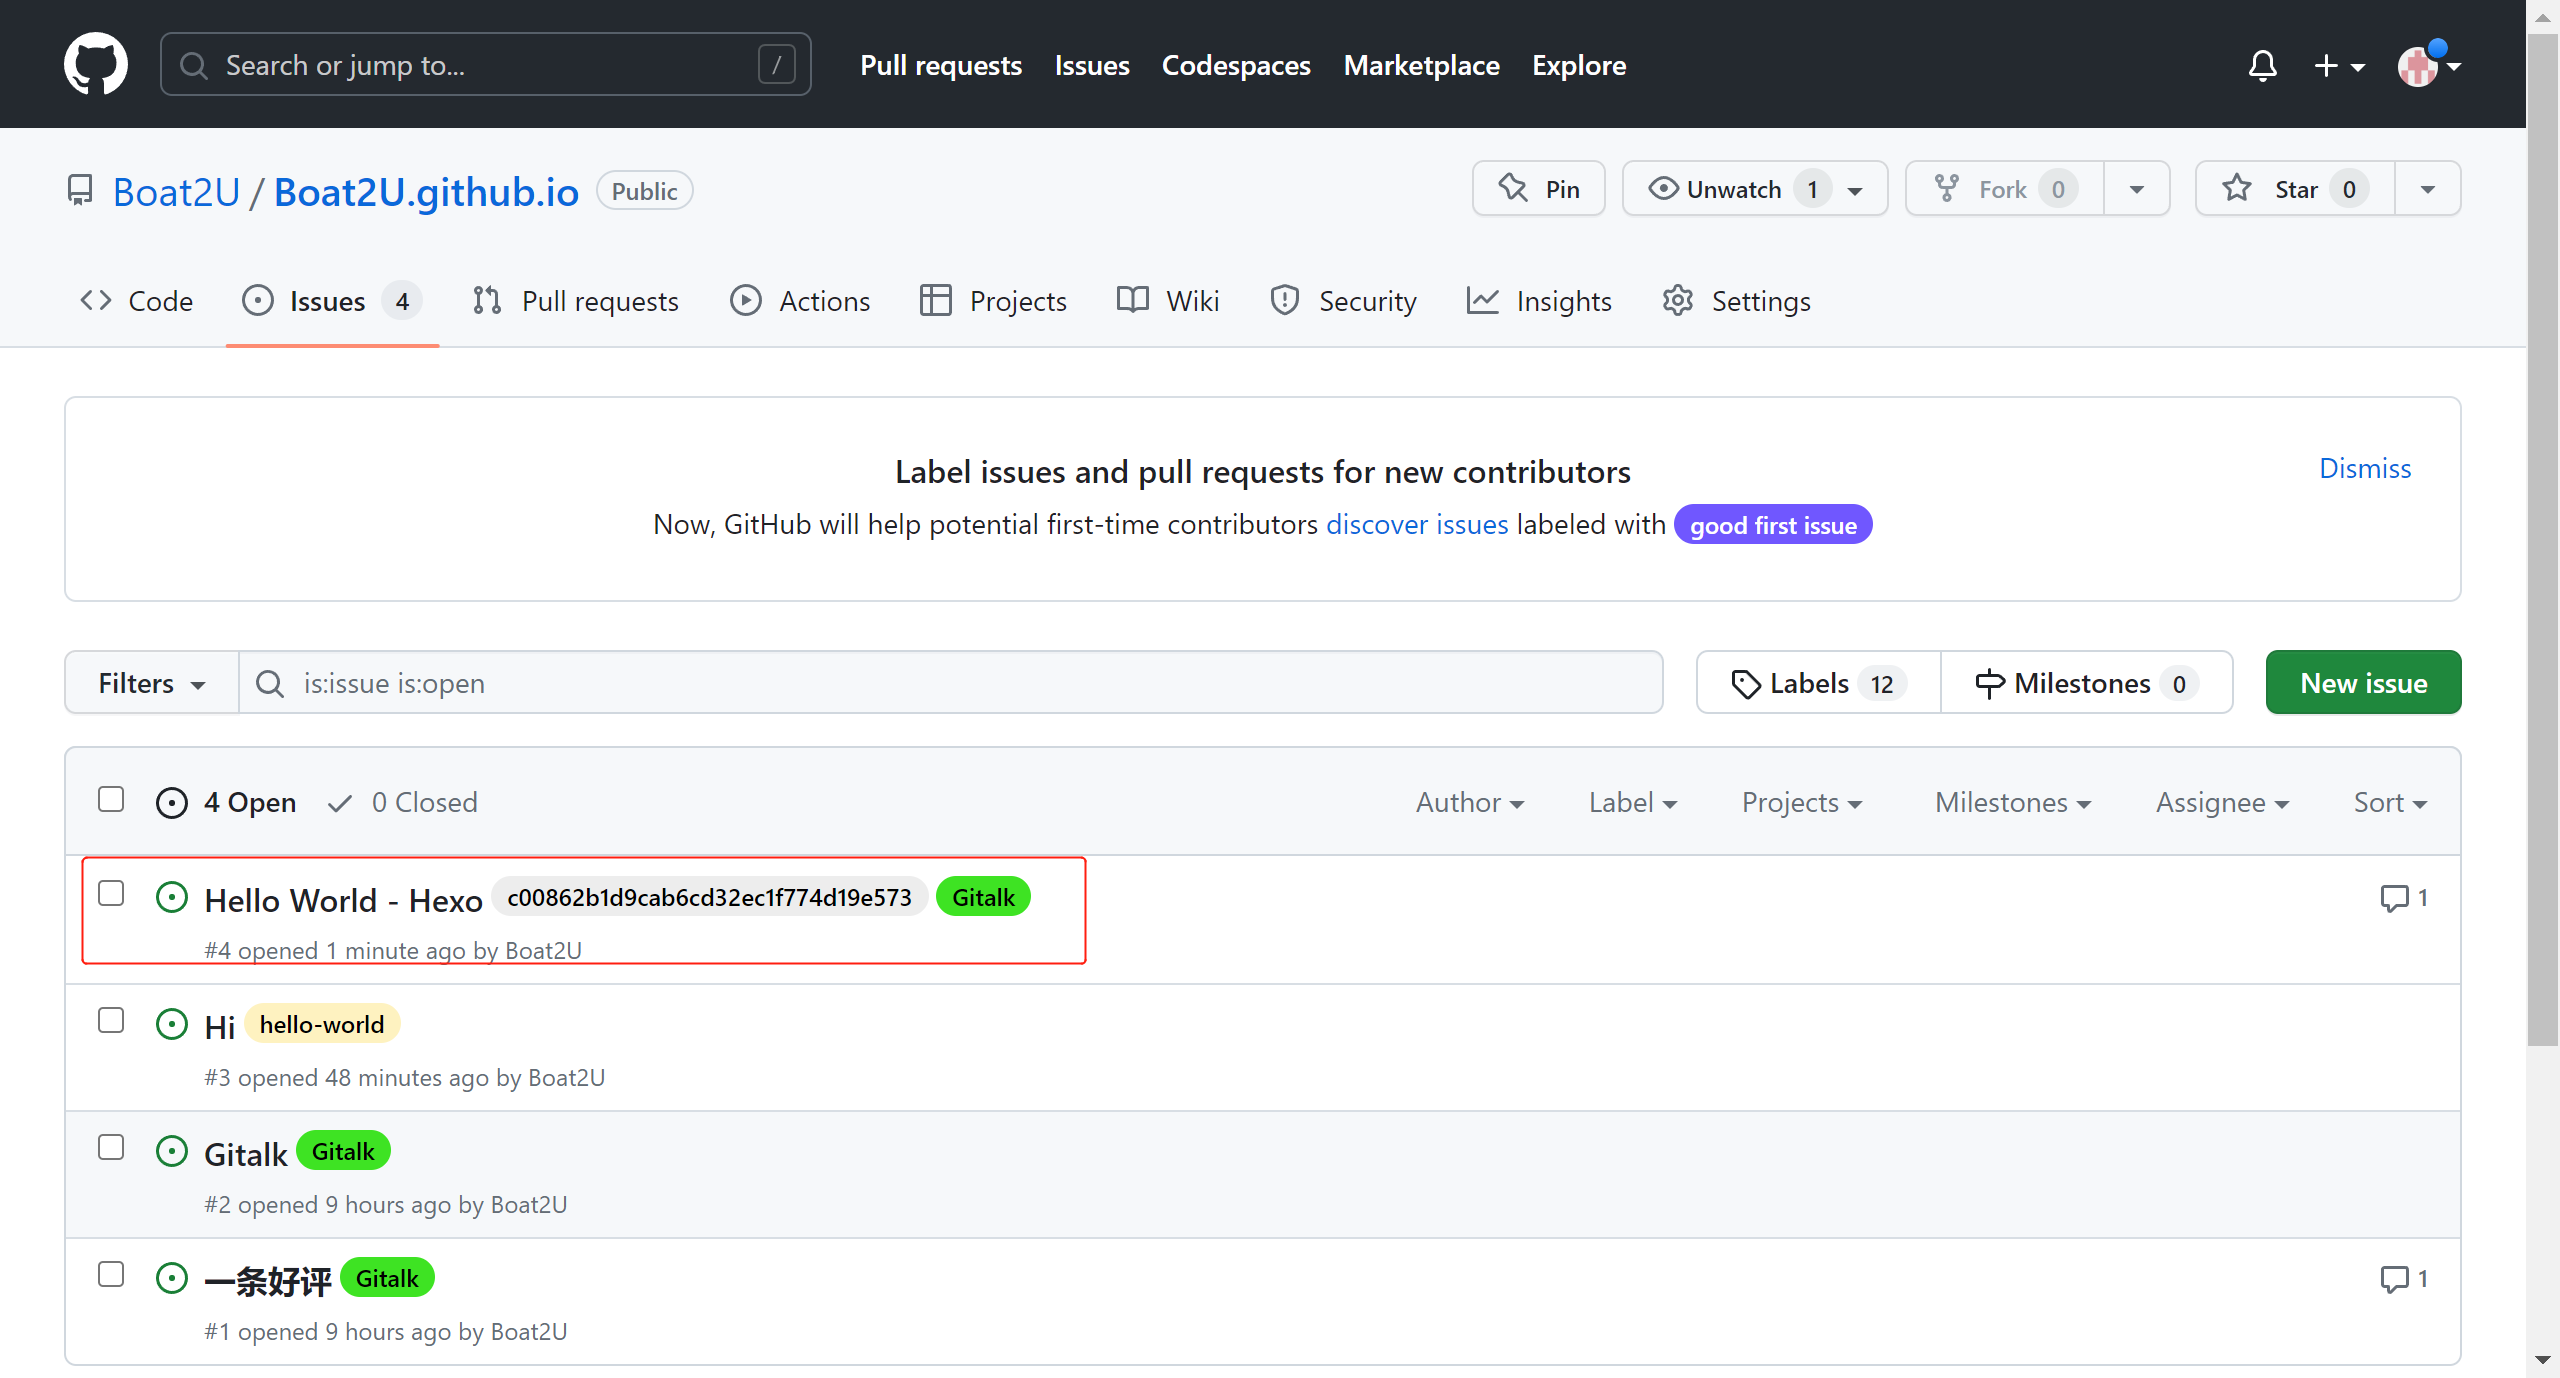
Task: Open the plus create-new menu
Action: (x=2339, y=66)
